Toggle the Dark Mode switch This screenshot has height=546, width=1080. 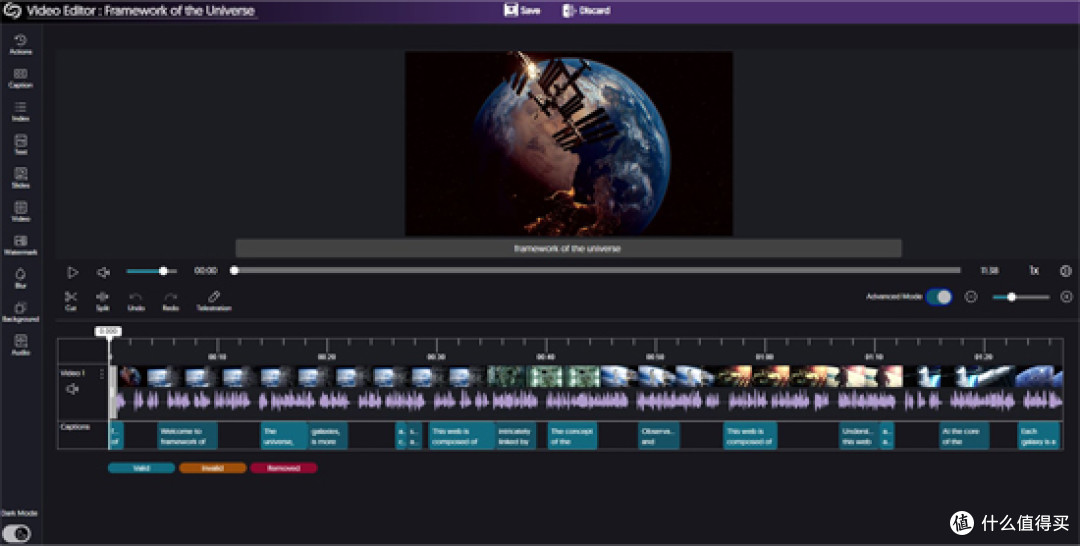tap(17, 533)
